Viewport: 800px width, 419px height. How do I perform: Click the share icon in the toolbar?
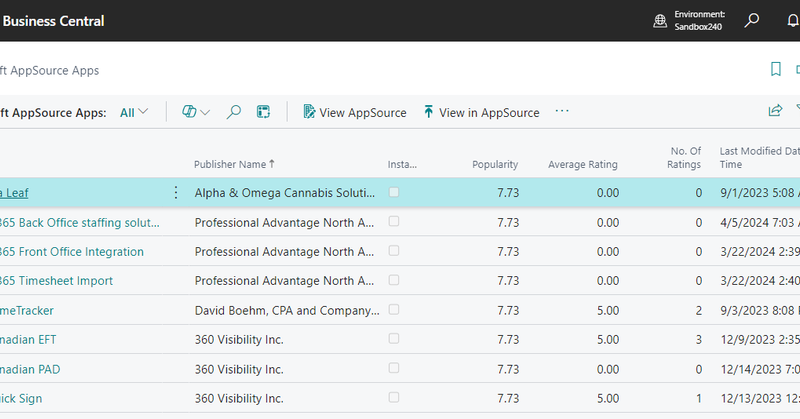(776, 110)
